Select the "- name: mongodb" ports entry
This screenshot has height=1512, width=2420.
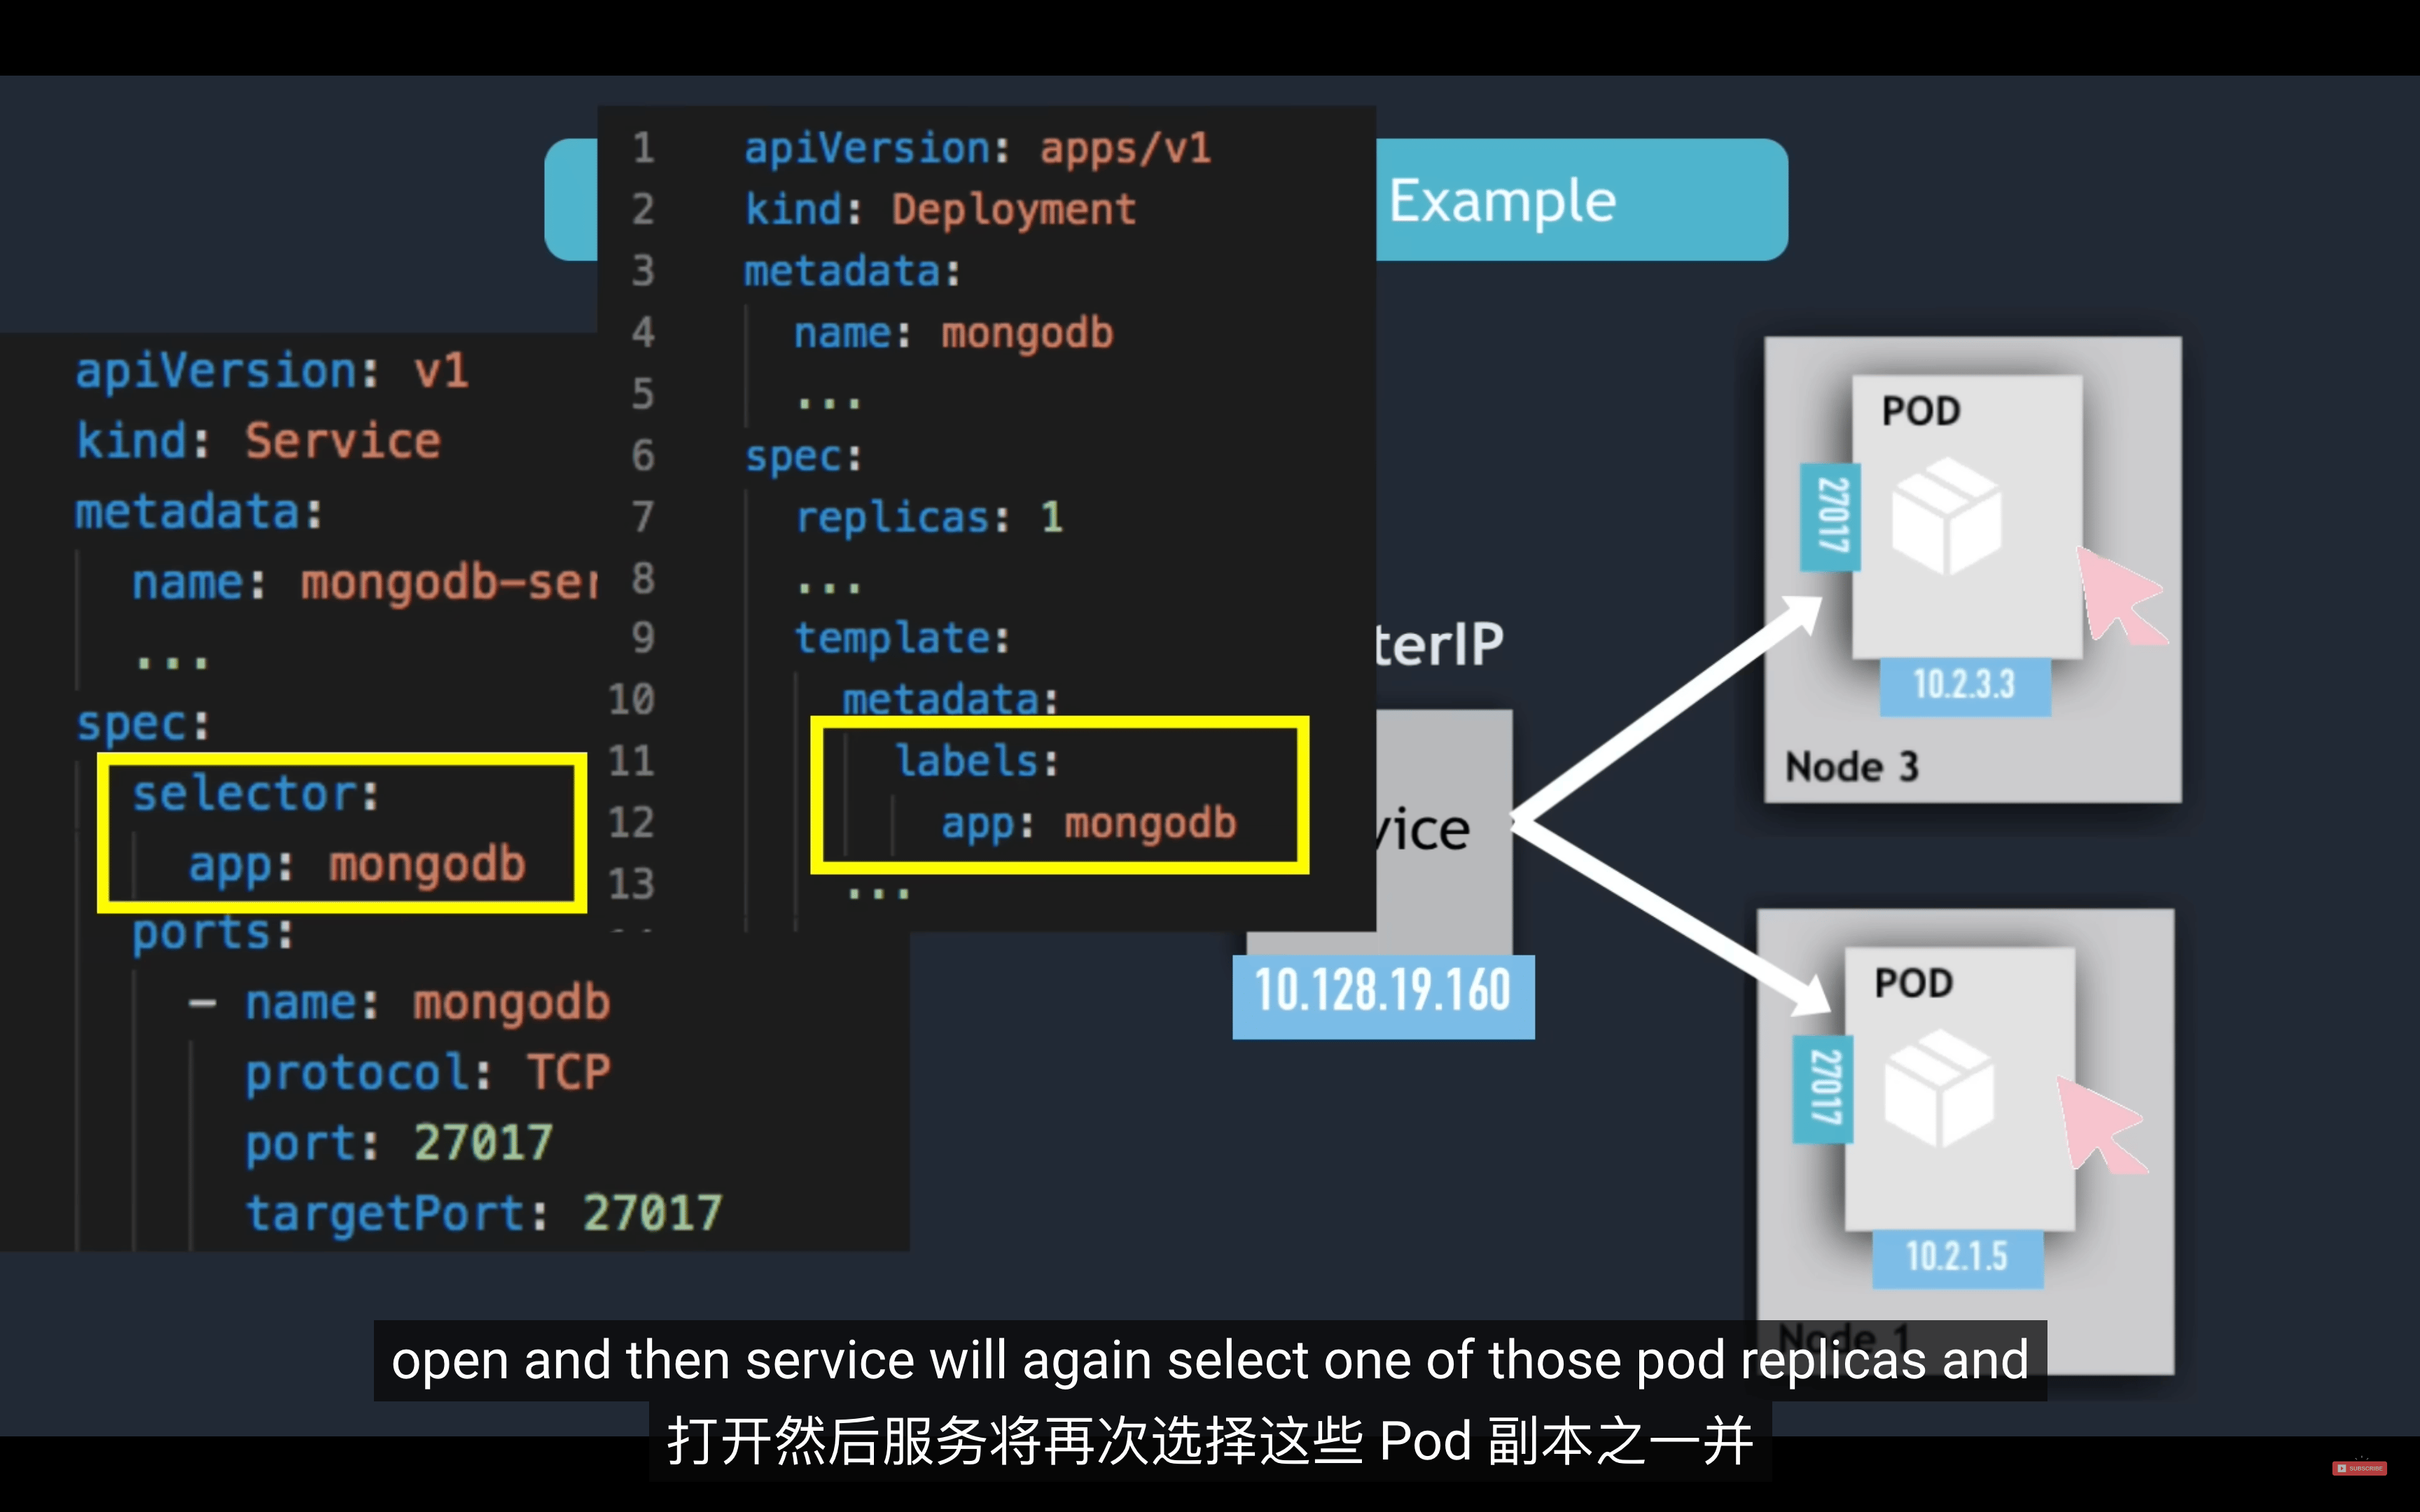[400, 1003]
